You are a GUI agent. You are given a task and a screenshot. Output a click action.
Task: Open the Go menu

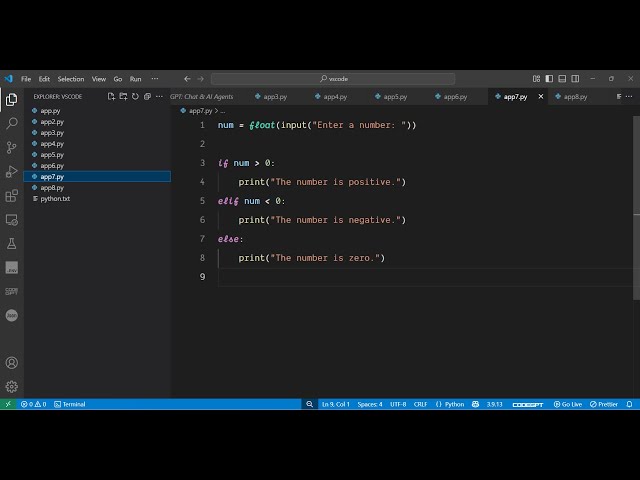118,79
